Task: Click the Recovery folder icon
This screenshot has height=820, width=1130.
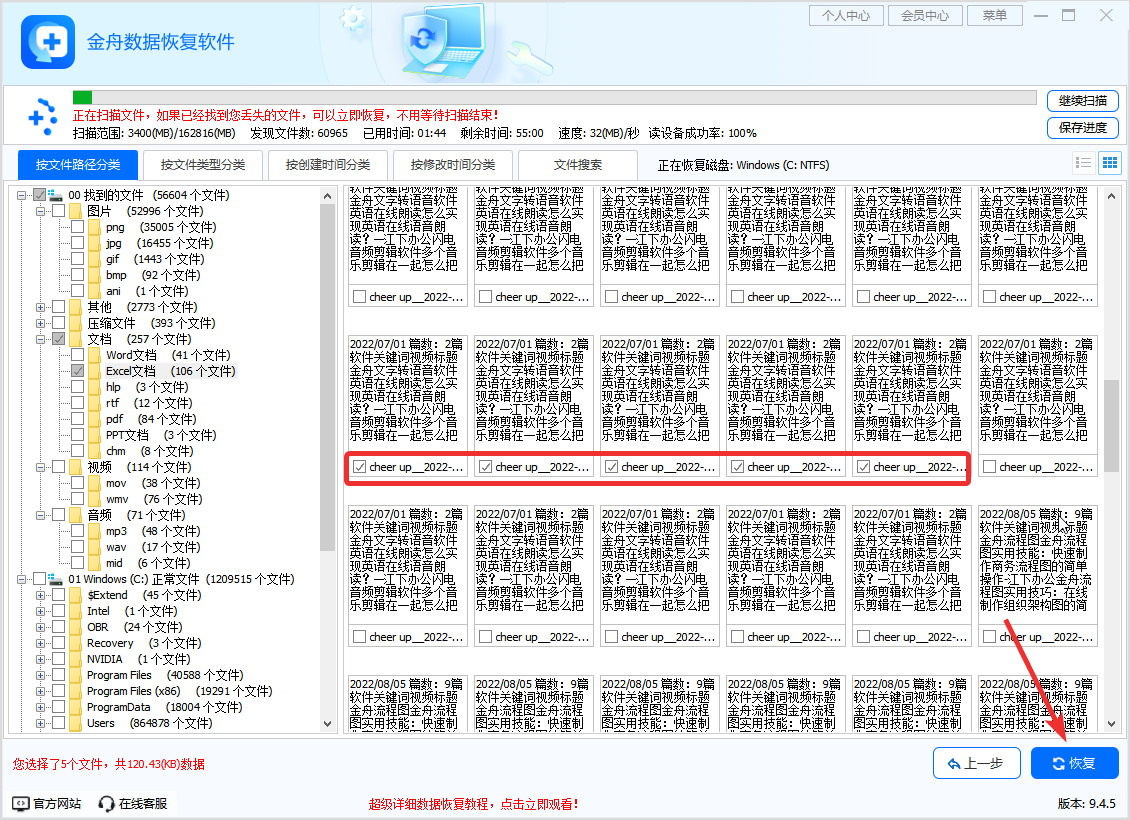Action: [76, 643]
